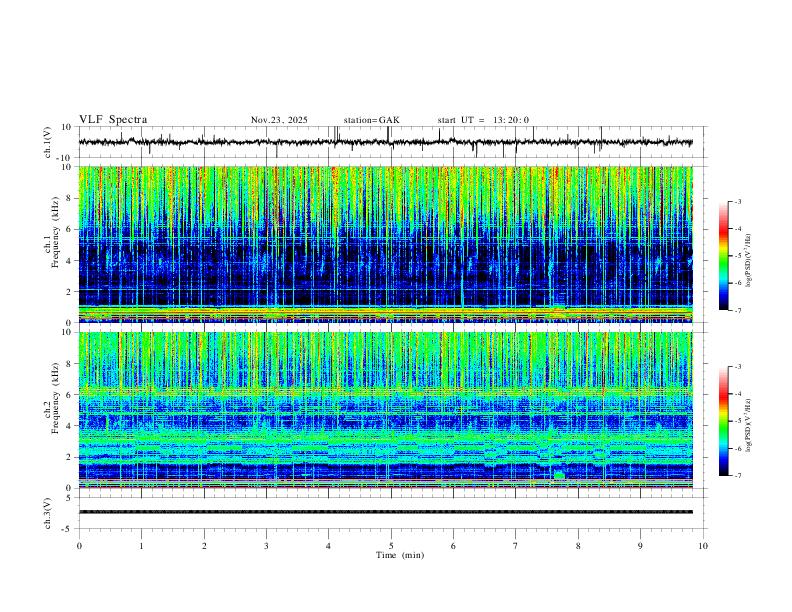Click the "4" kHz tick of ch.1 spectrogram
The image size is (792, 612).
tap(69, 261)
